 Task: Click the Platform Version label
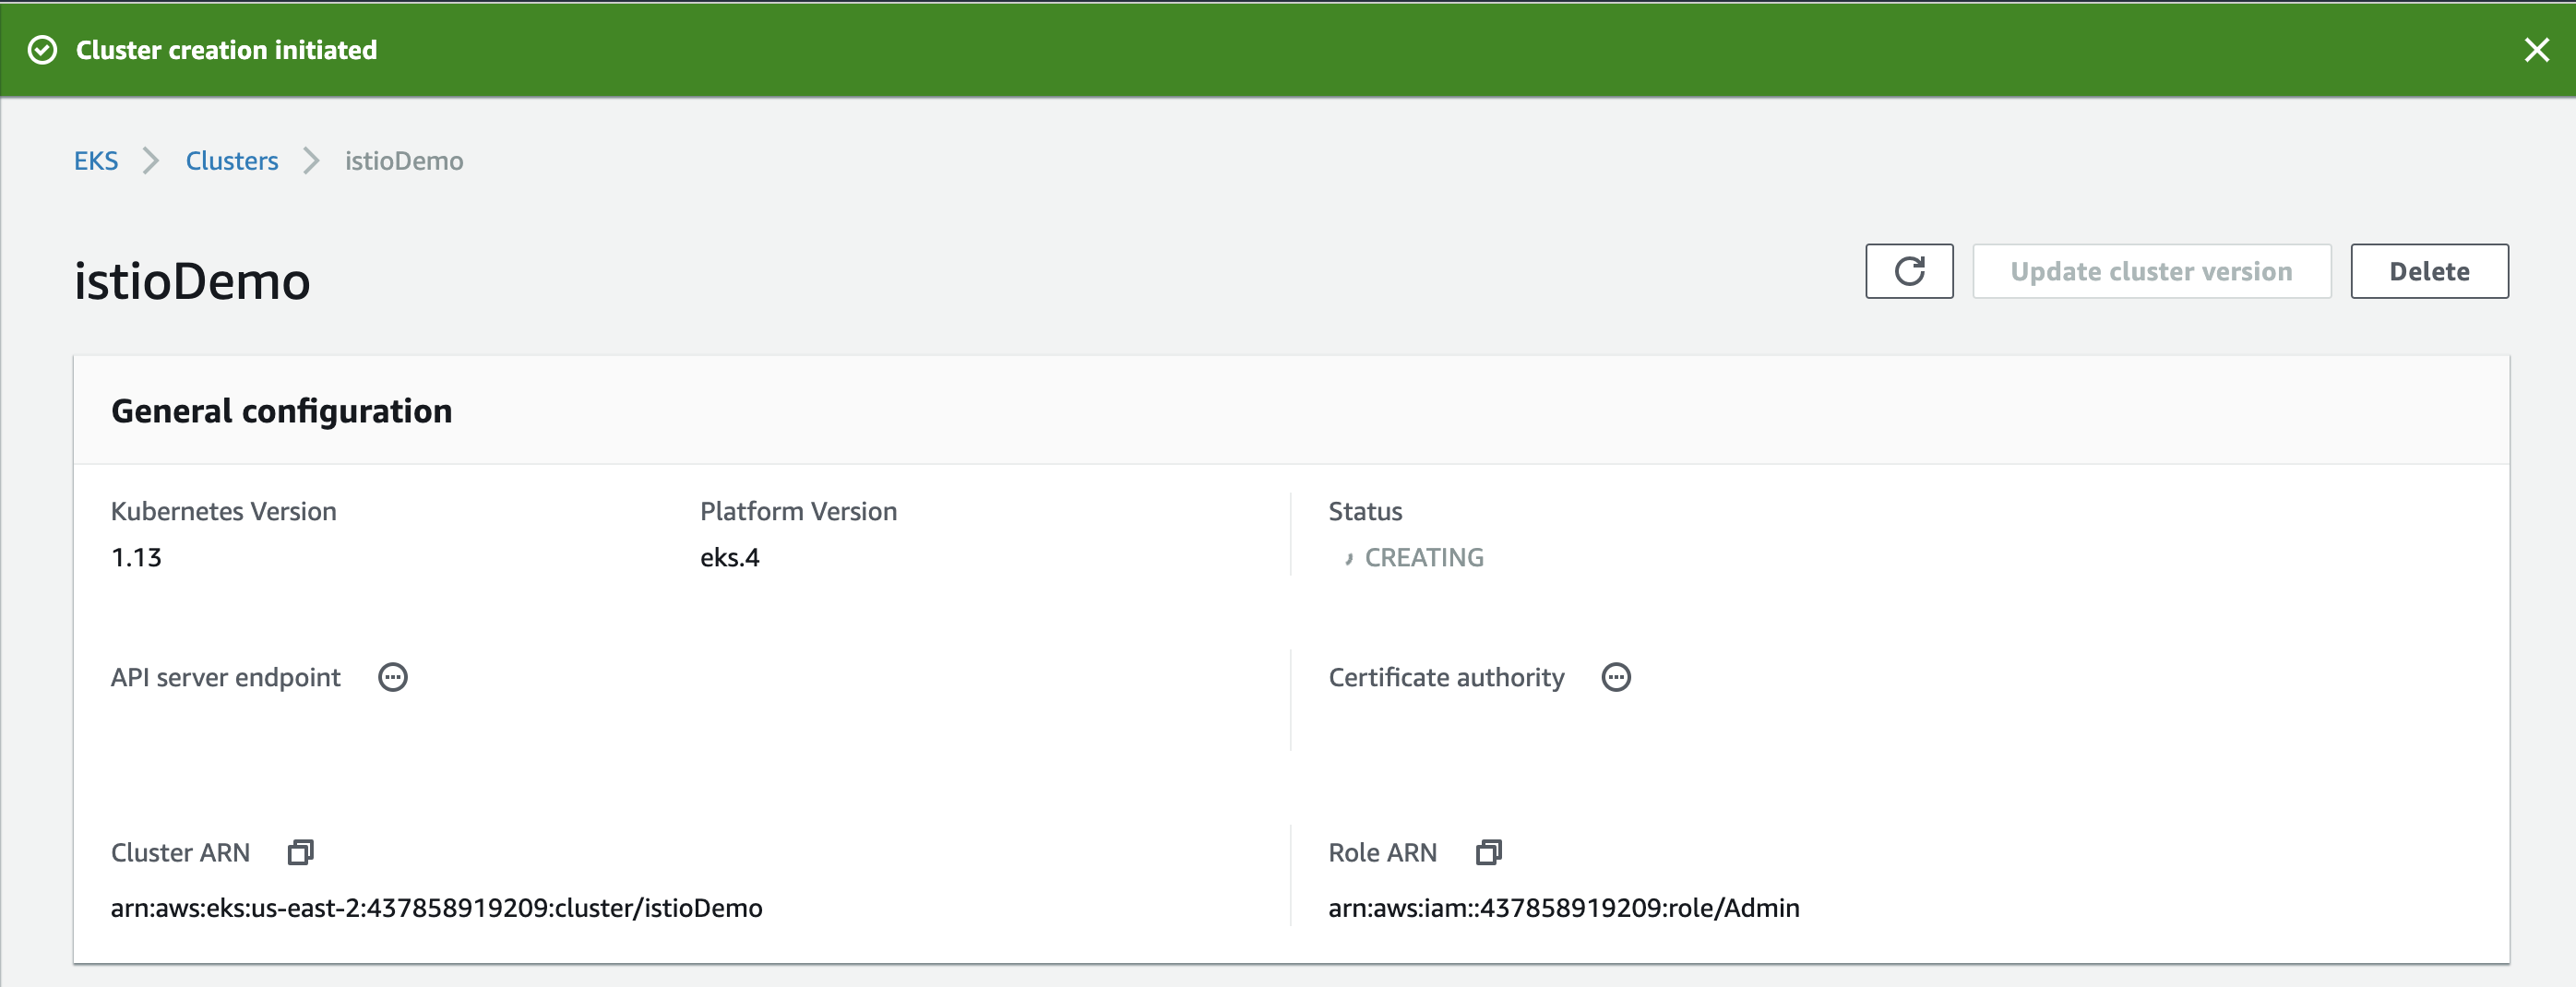point(798,511)
